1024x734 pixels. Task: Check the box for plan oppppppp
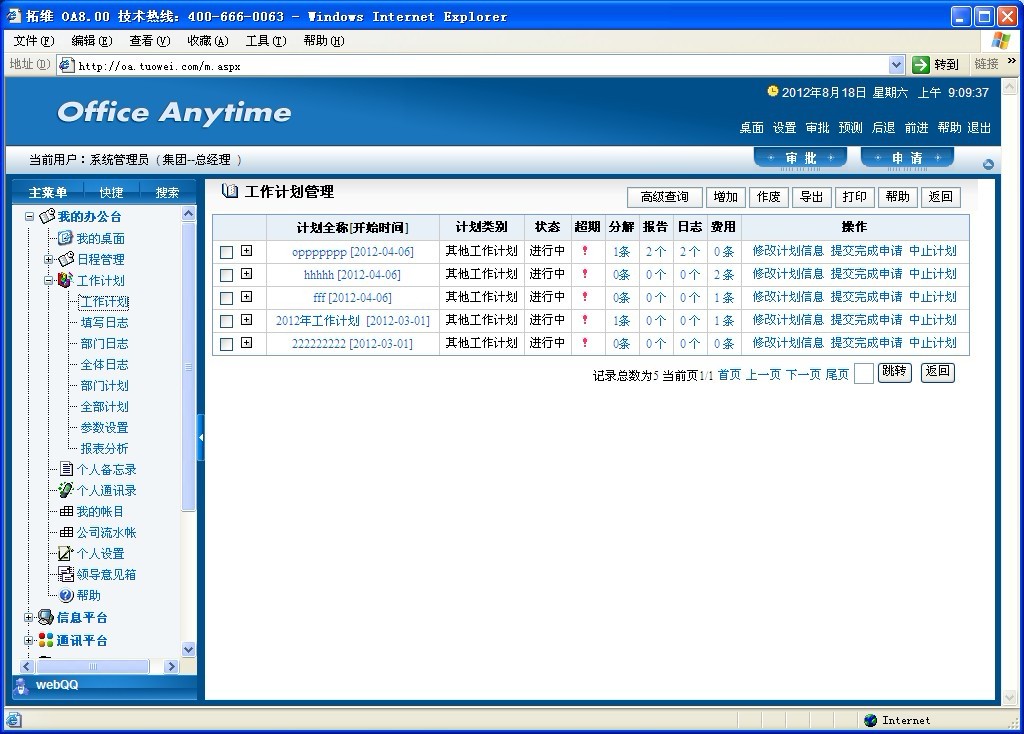coord(226,252)
